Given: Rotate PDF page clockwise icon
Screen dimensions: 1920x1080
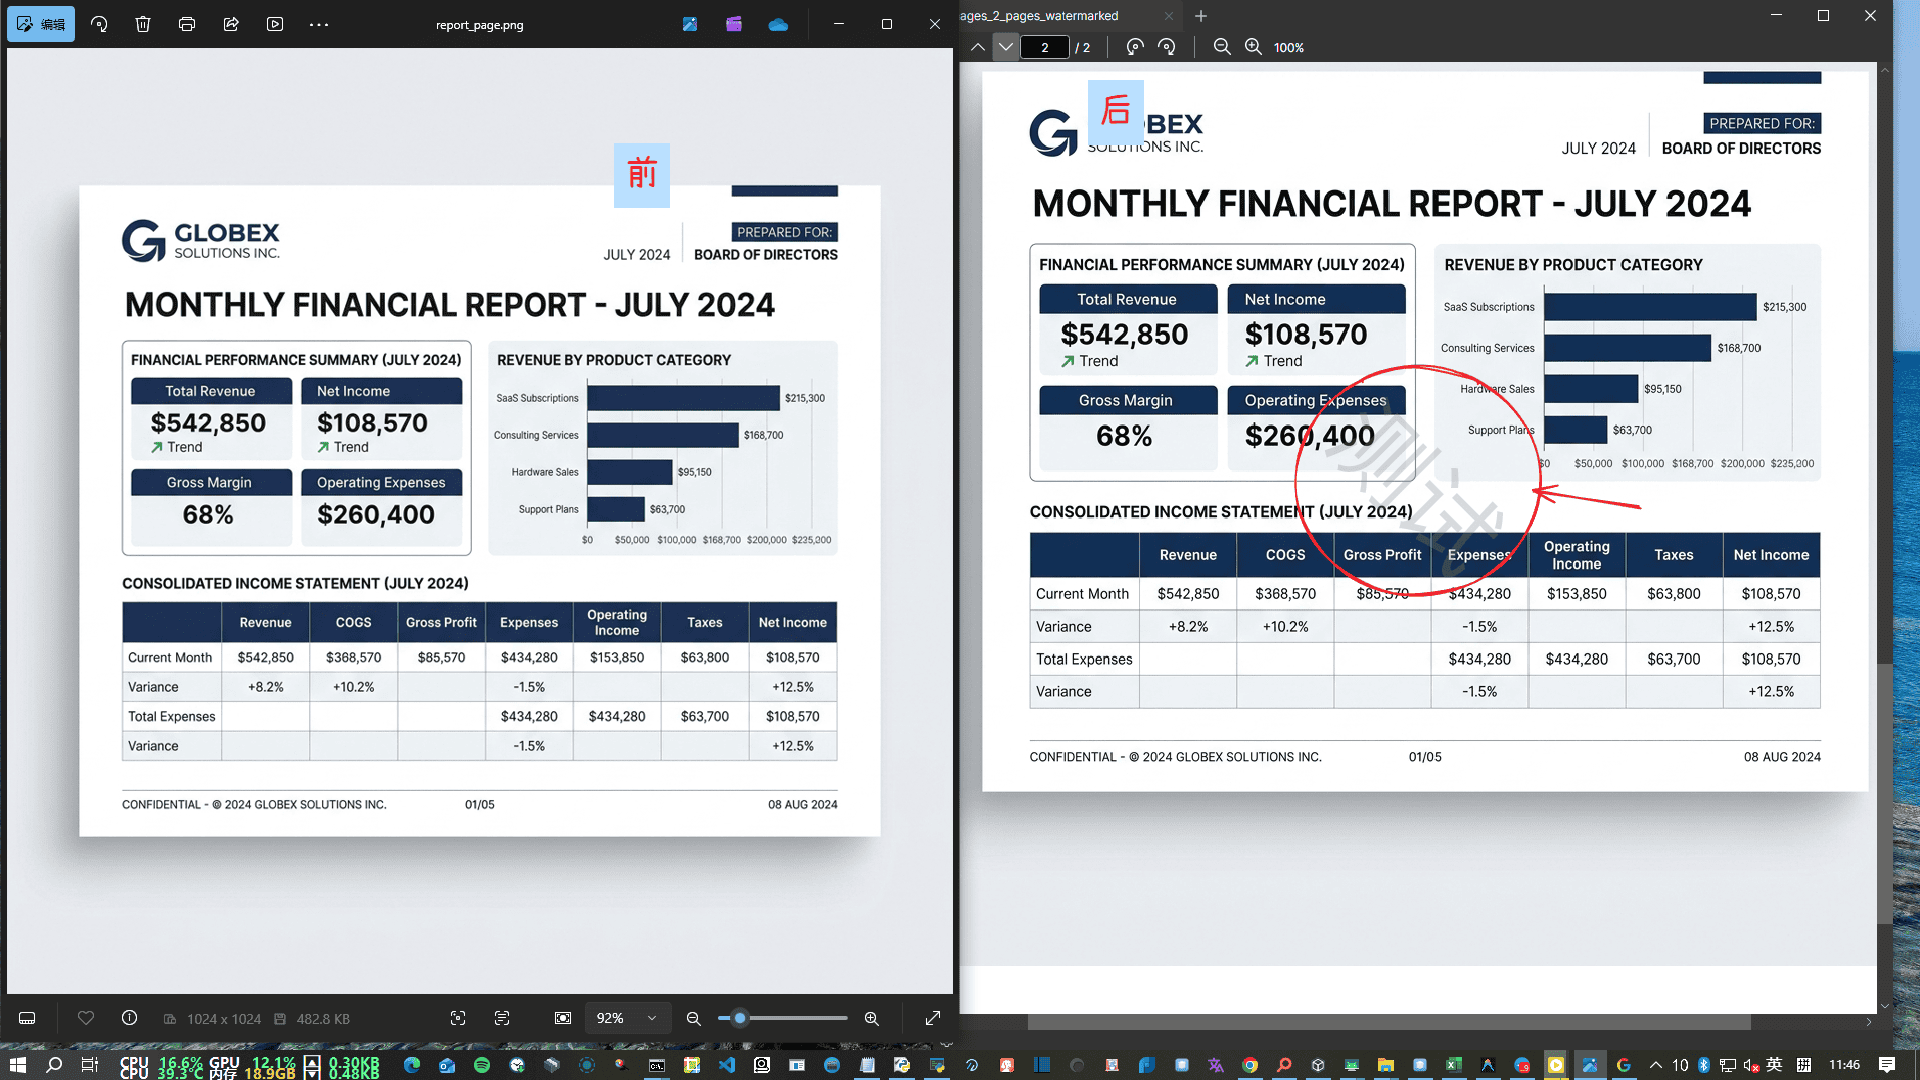Looking at the screenshot, I should (x=1167, y=47).
